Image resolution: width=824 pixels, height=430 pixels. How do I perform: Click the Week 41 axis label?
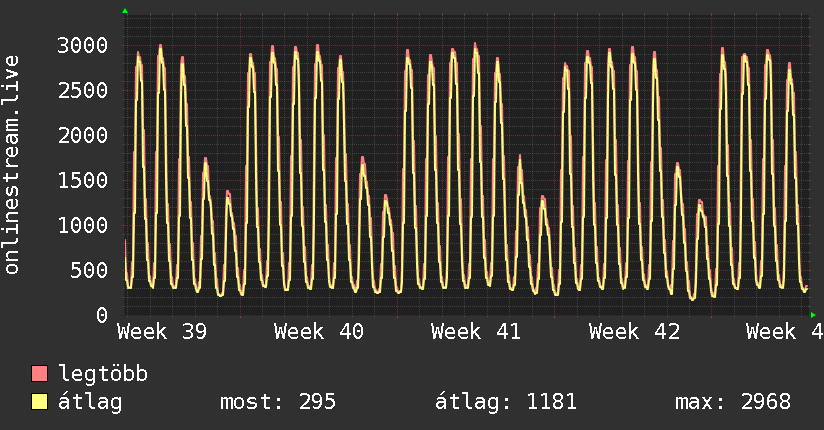(x=476, y=332)
